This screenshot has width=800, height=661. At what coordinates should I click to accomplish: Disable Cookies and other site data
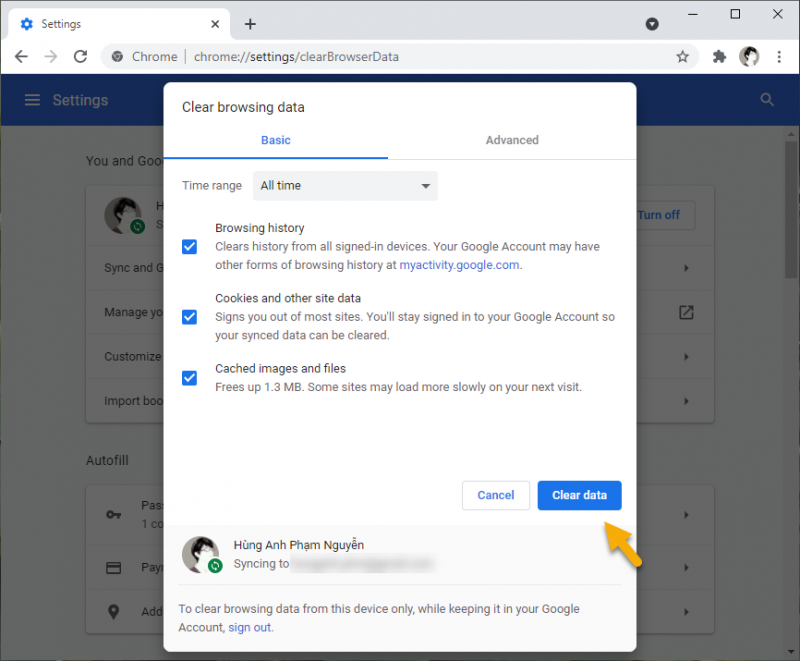(x=189, y=317)
